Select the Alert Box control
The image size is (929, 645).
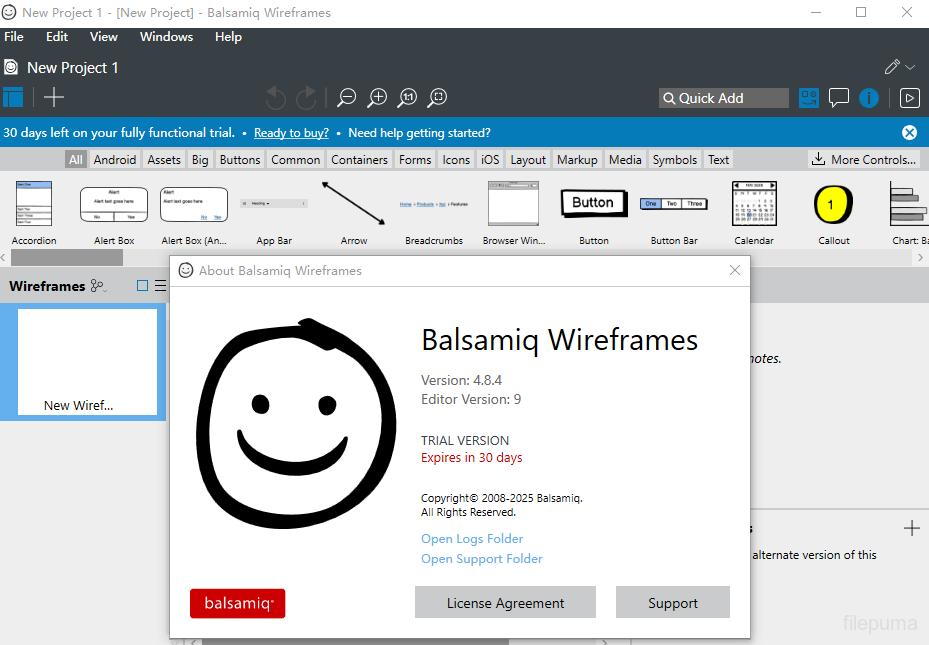(x=114, y=213)
